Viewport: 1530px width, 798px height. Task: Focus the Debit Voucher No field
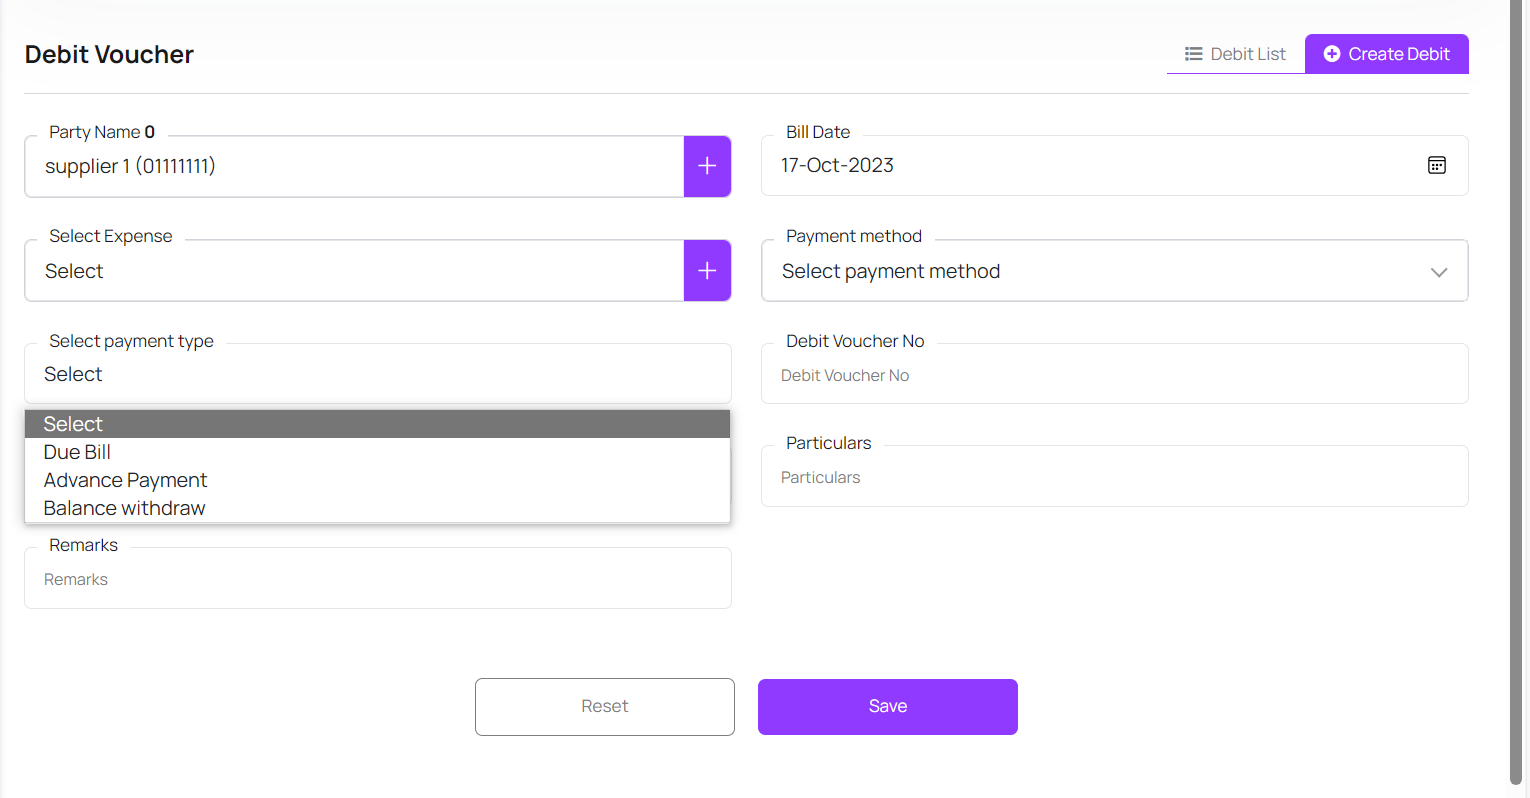click(x=1114, y=376)
